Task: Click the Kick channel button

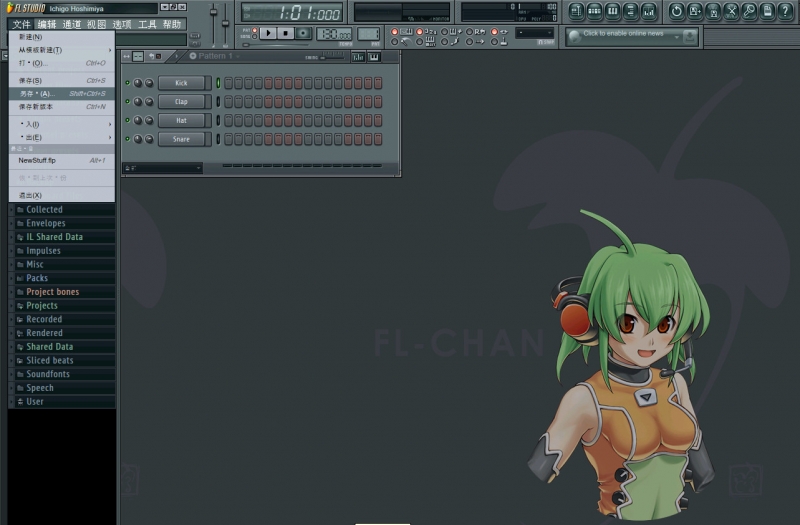Action: coord(182,83)
